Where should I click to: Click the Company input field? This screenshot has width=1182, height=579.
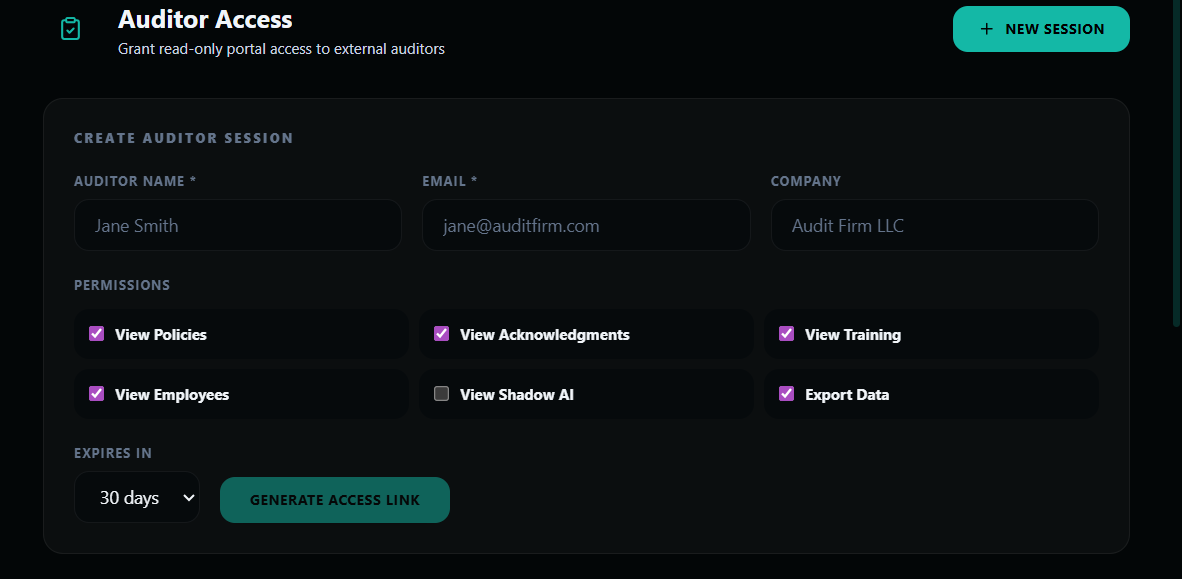[934, 225]
